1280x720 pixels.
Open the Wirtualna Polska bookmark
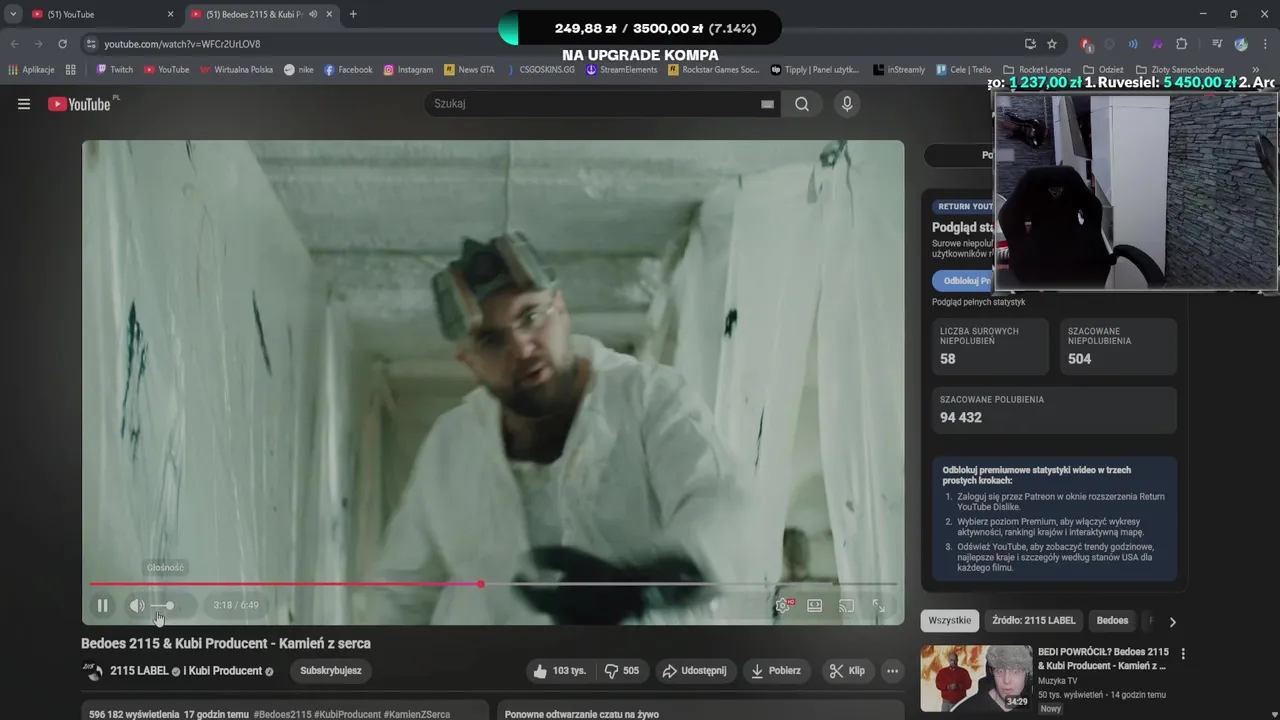coord(236,70)
